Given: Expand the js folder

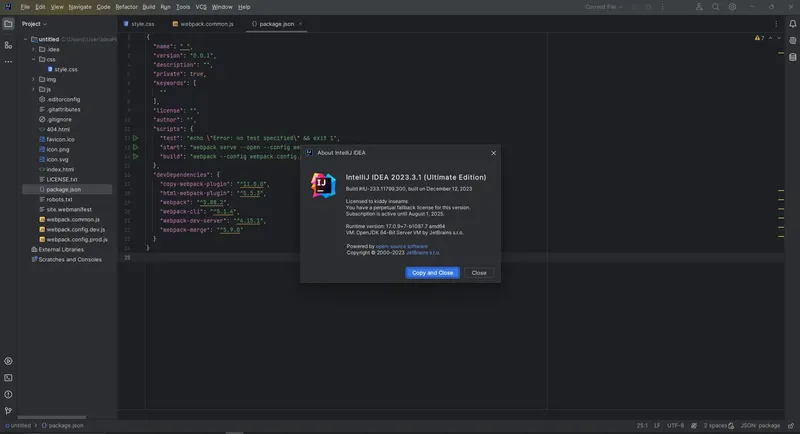Looking at the screenshot, I should click(34, 89).
